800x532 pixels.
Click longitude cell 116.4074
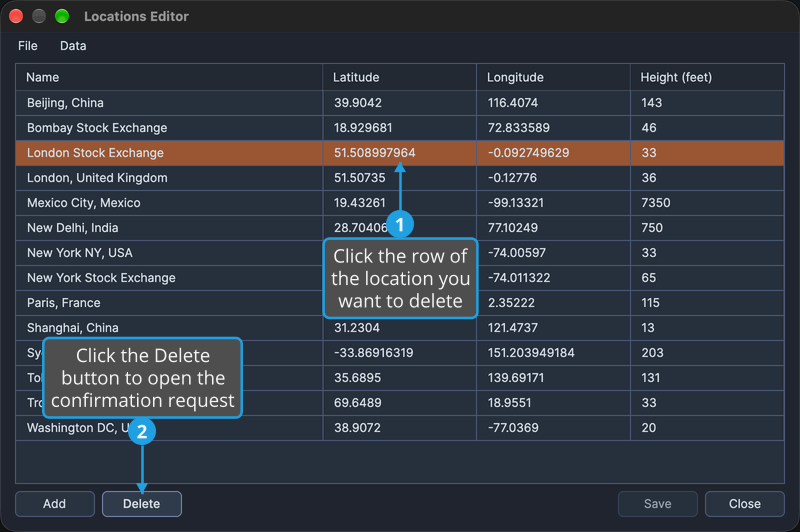[x=553, y=103]
